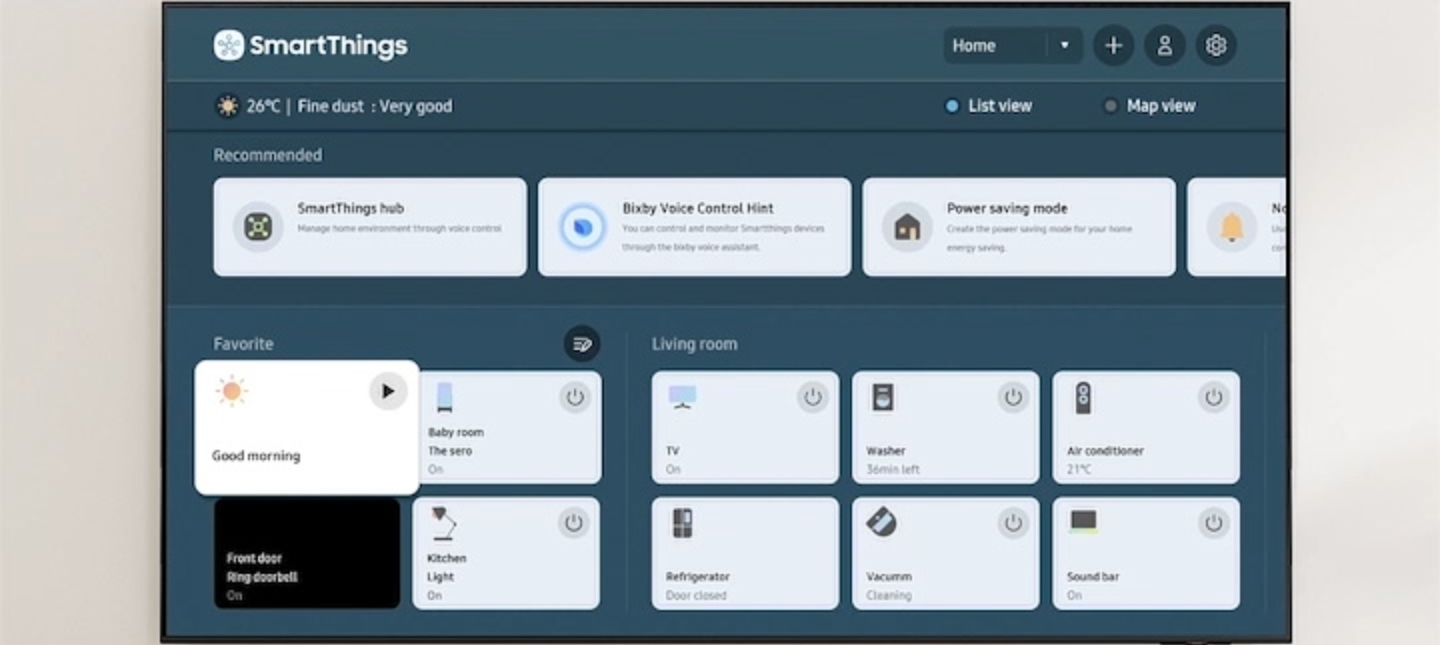Click the Washer 36min left status
The width and height of the screenshot is (1440, 645).
click(893, 469)
